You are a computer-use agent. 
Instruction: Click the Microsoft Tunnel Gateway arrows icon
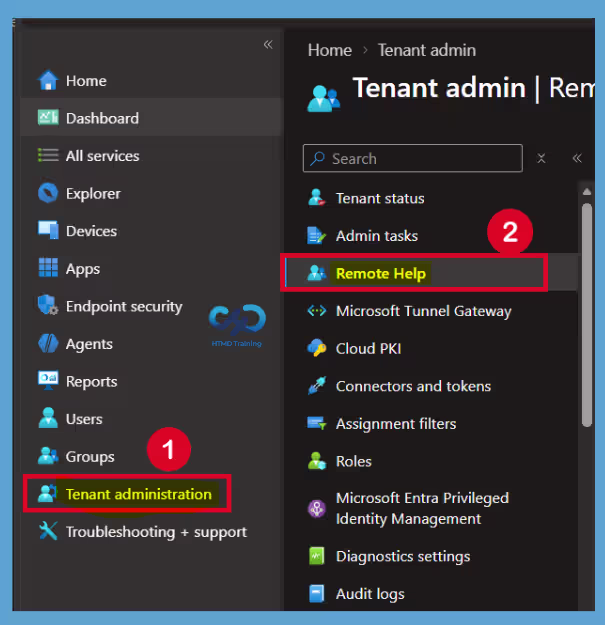click(x=317, y=310)
